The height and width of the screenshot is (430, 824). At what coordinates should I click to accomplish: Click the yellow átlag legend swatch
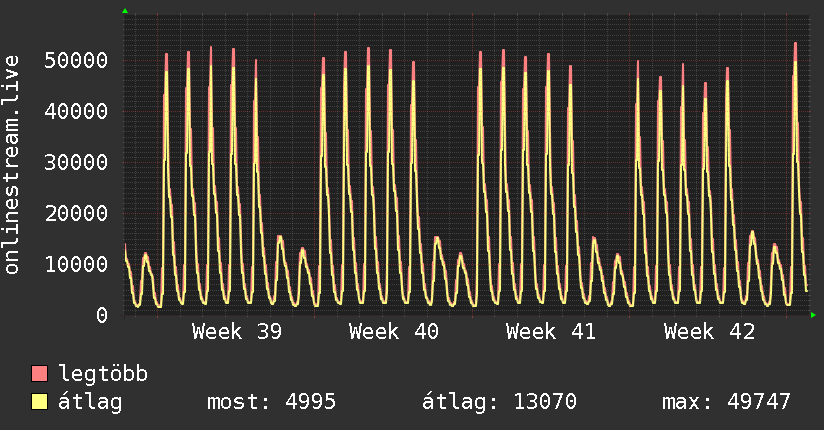[x=39, y=402]
